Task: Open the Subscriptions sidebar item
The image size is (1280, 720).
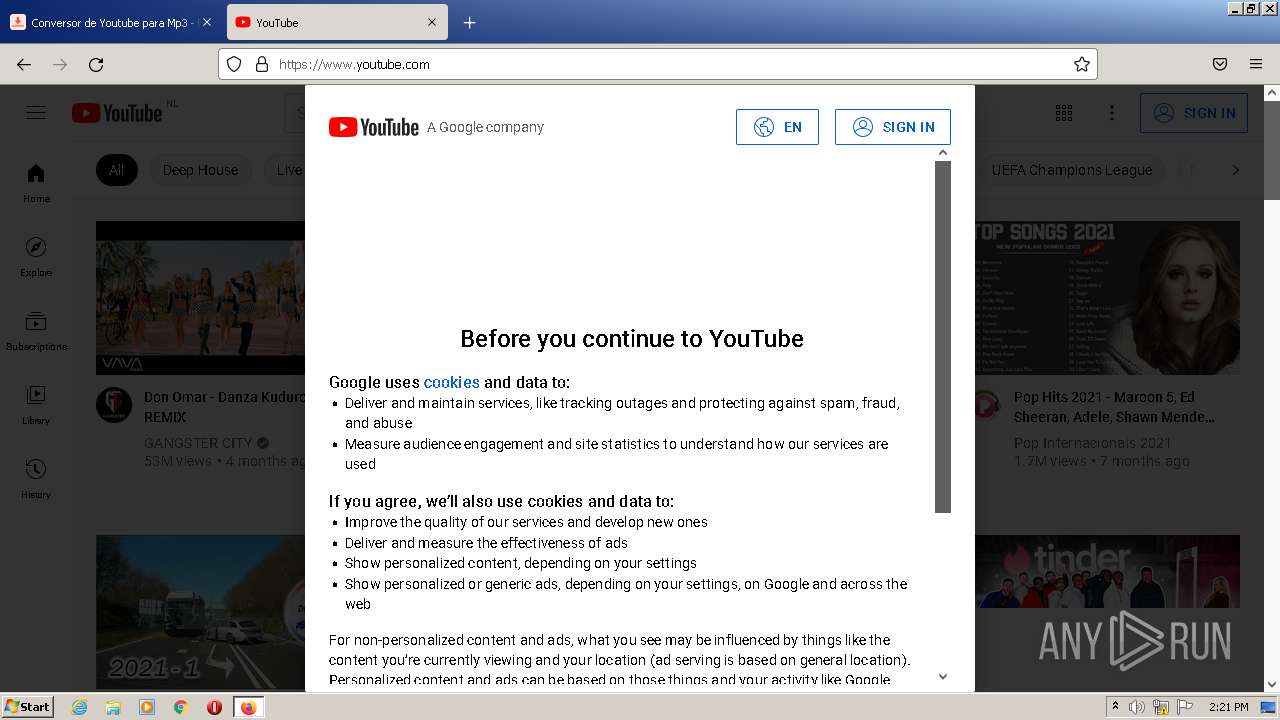Action: pyautogui.click(x=36, y=331)
